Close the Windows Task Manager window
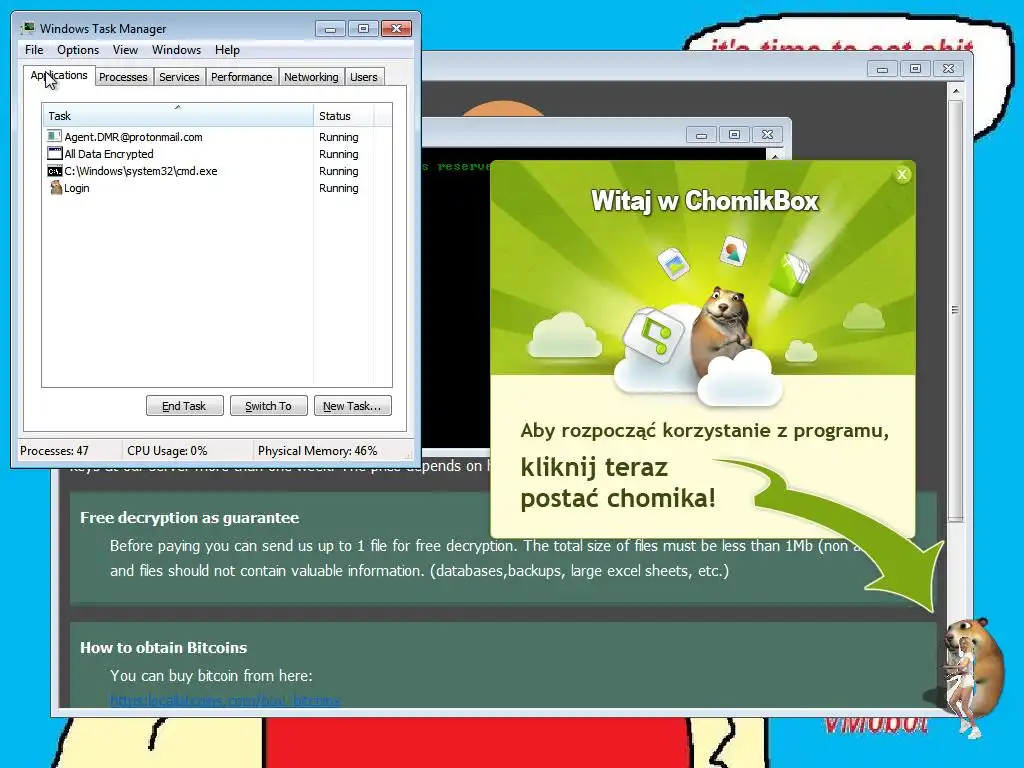The image size is (1024, 768). tap(396, 29)
